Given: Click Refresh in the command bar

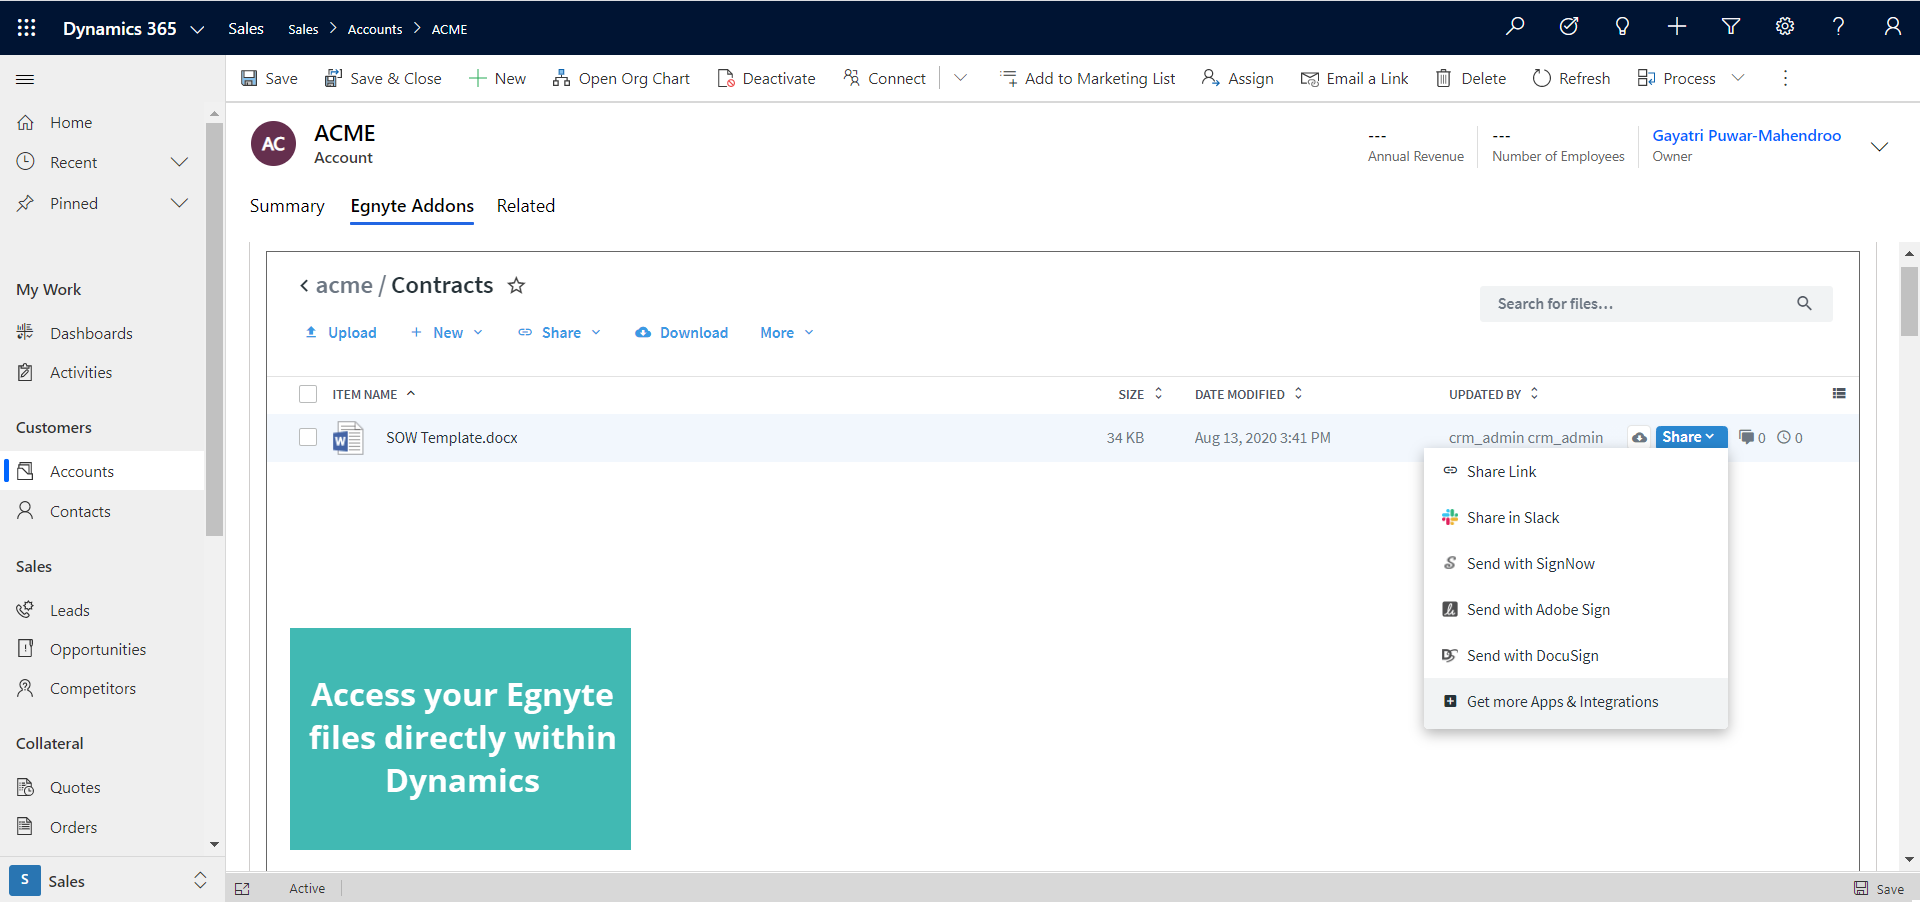Looking at the screenshot, I should coord(1571,78).
